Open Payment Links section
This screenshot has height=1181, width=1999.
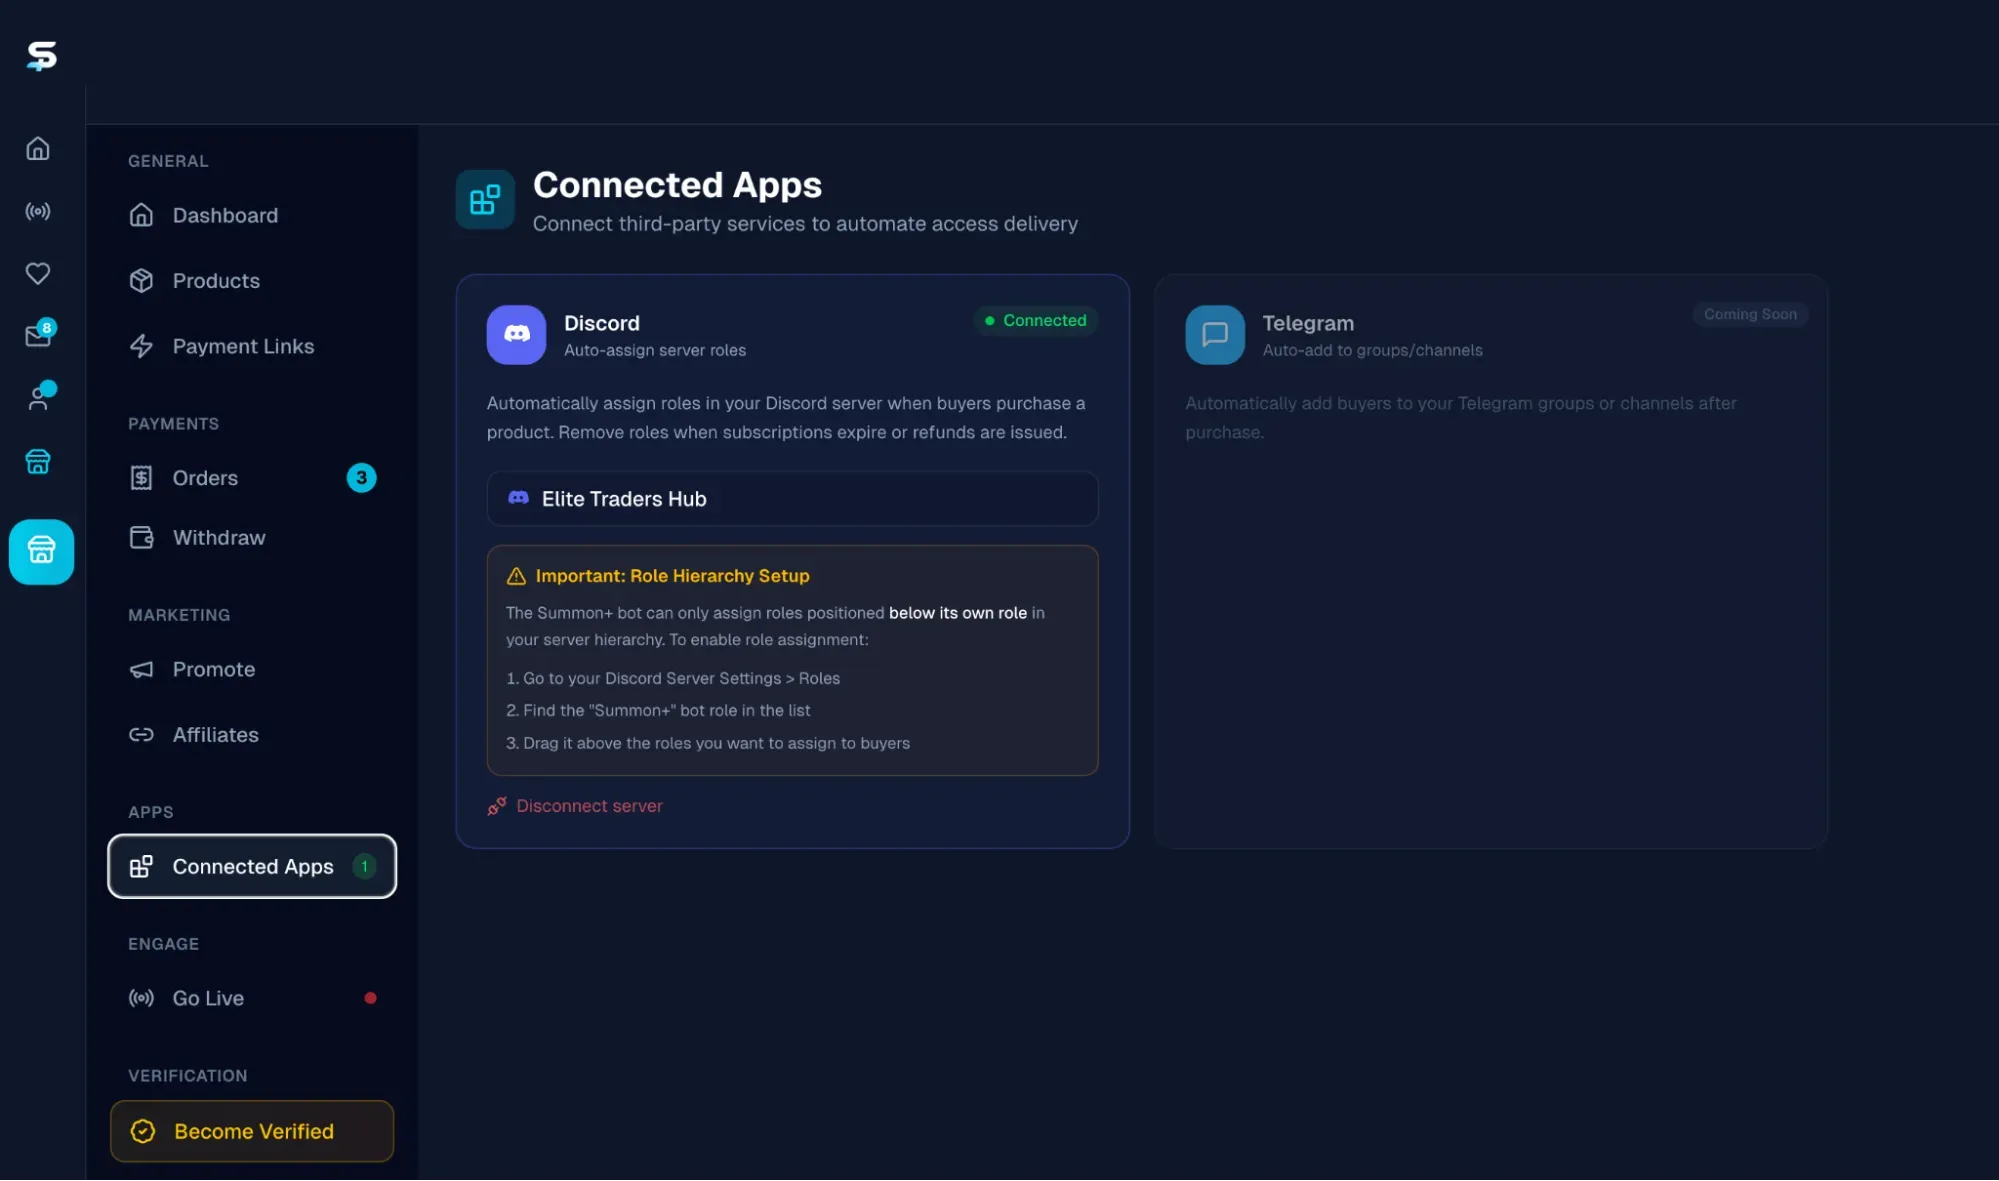tap(243, 346)
